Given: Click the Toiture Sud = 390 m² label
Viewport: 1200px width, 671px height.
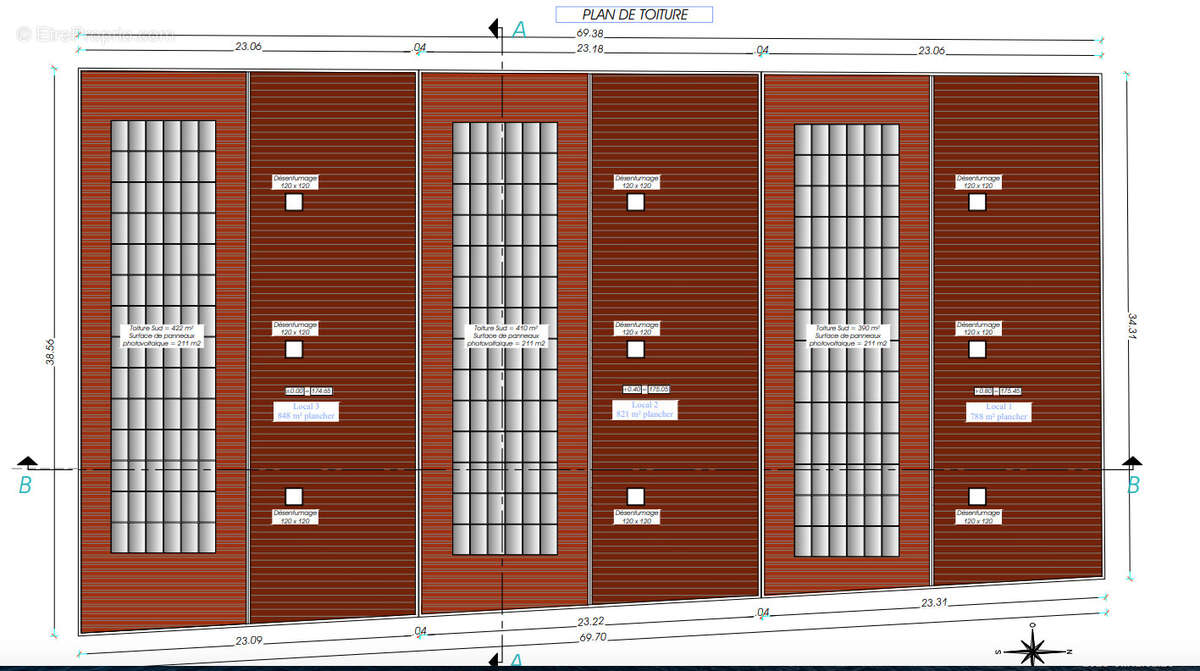Looking at the screenshot, I should tap(850, 335).
